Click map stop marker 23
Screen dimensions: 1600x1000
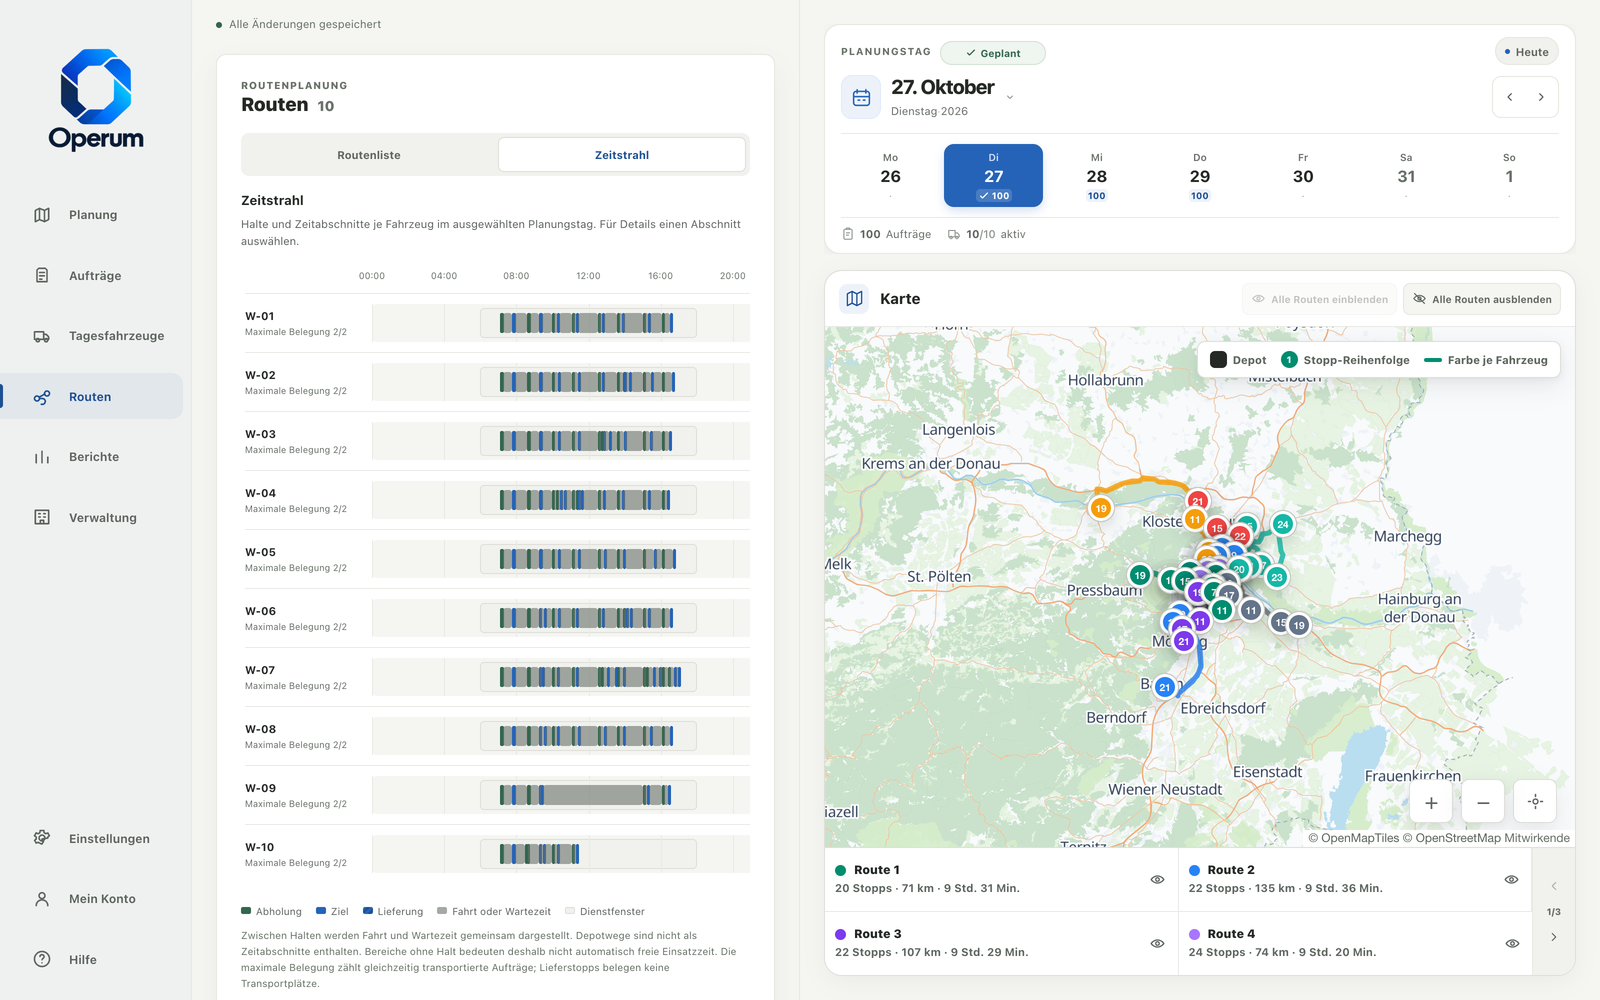[x=1277, y=577]
